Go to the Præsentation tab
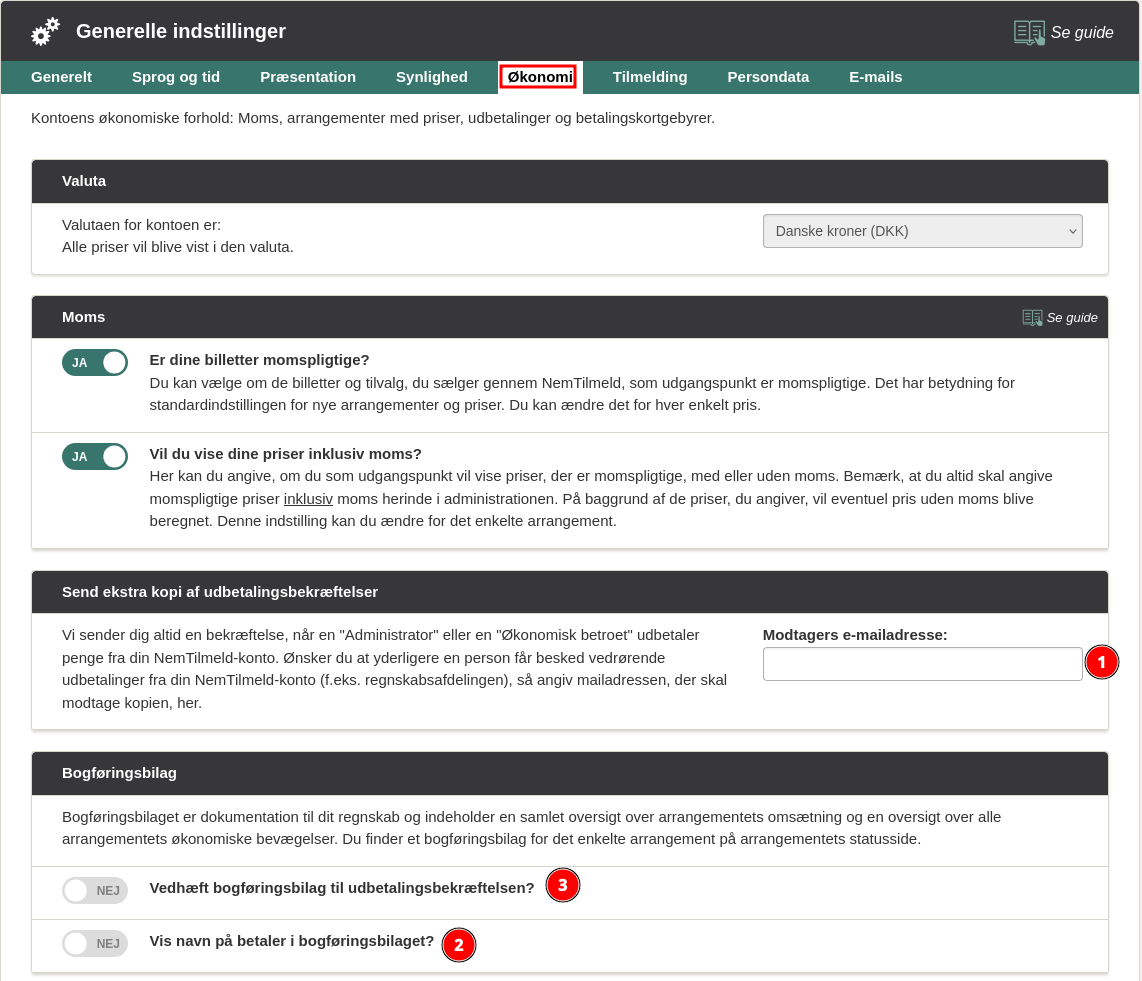The image size is (1142, 981). click(x=308, y=77)
